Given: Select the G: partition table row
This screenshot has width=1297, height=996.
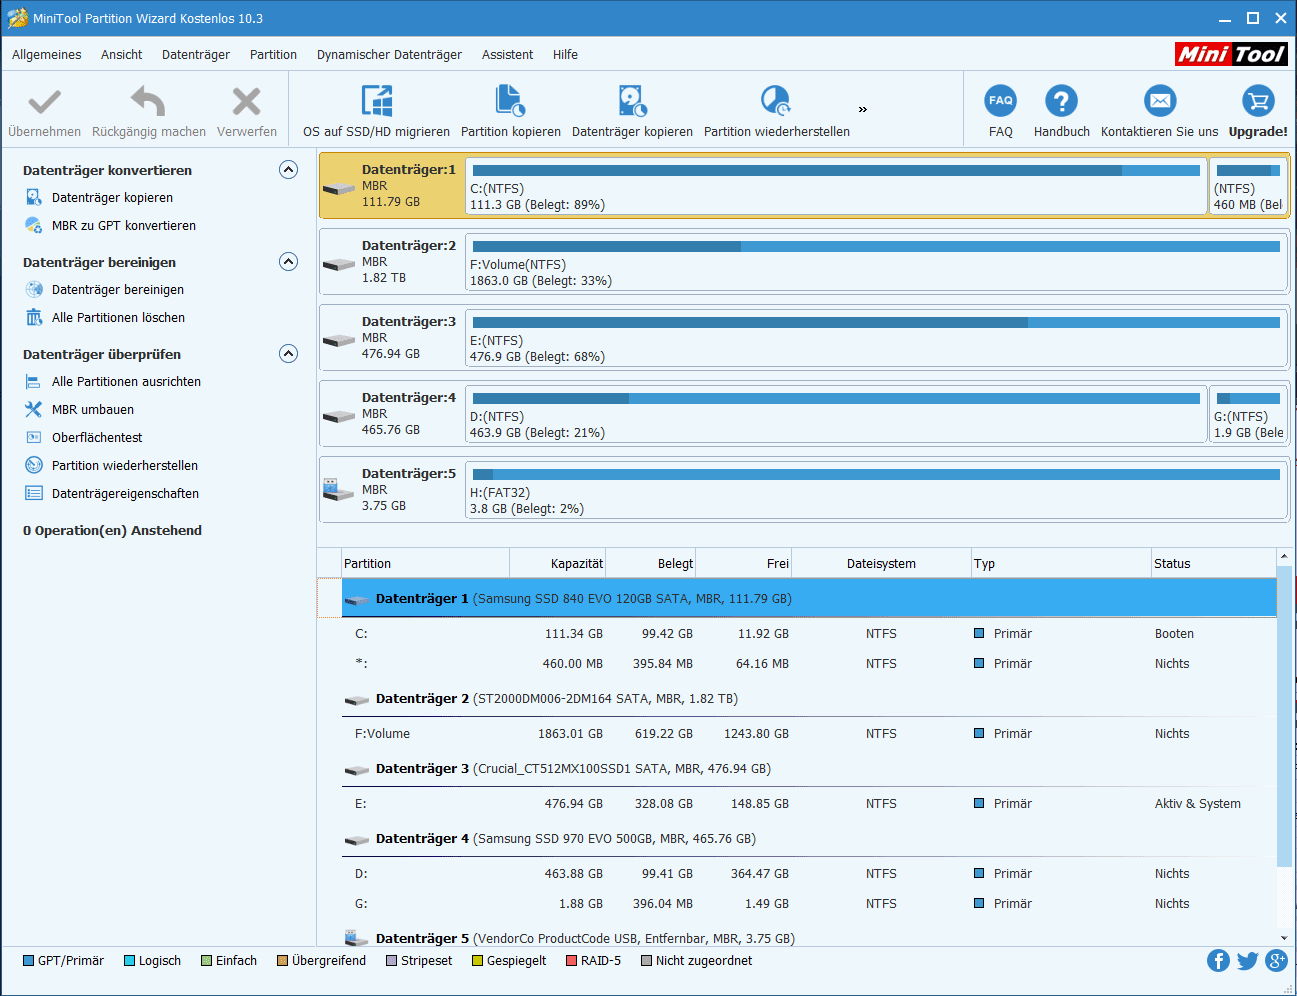Looking at the screenshot, I should (x=809, y=904).
